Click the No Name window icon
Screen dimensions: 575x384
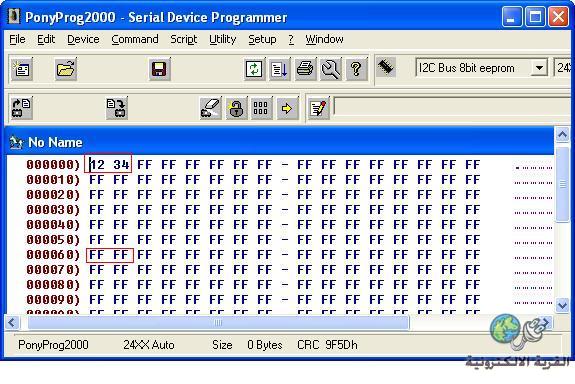[16, 142]
